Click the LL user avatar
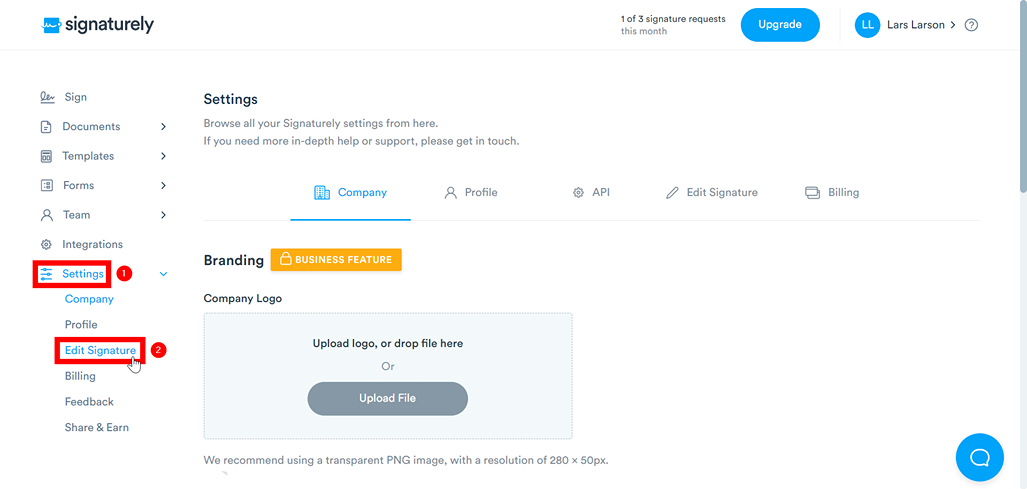 click(867, 25)
